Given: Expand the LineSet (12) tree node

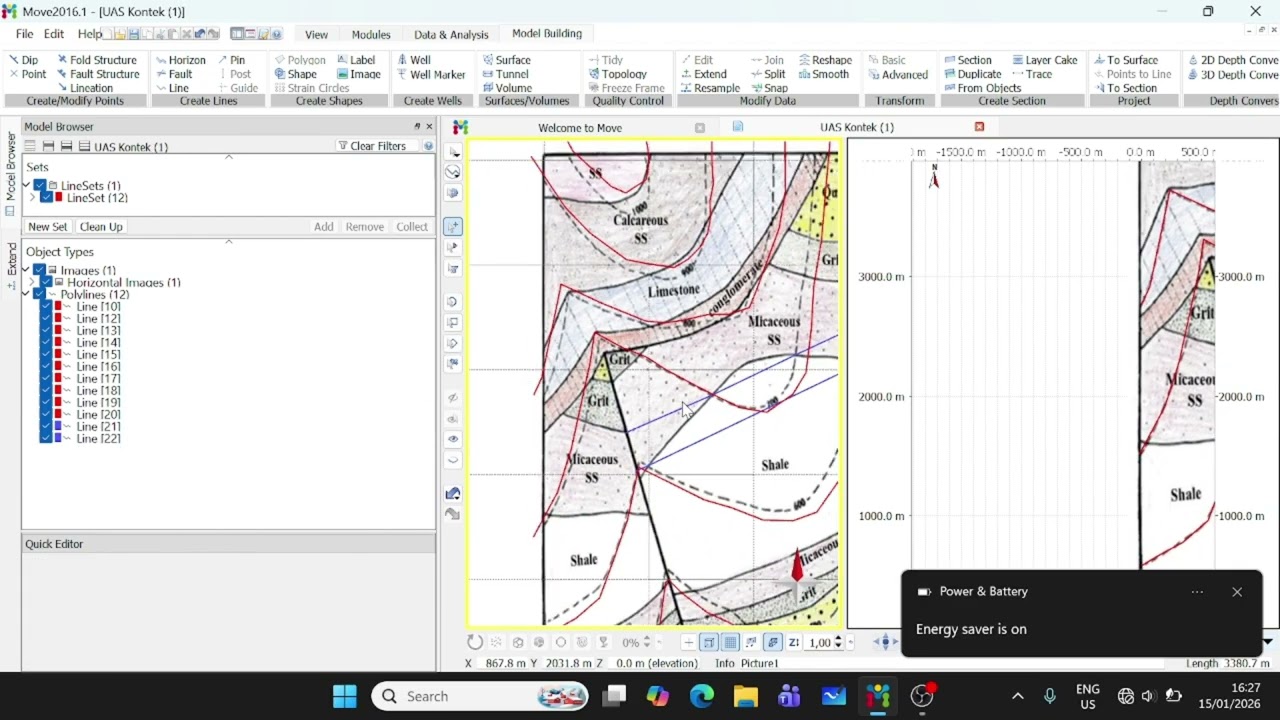Looking at the screenshot, I should (32, 198).
